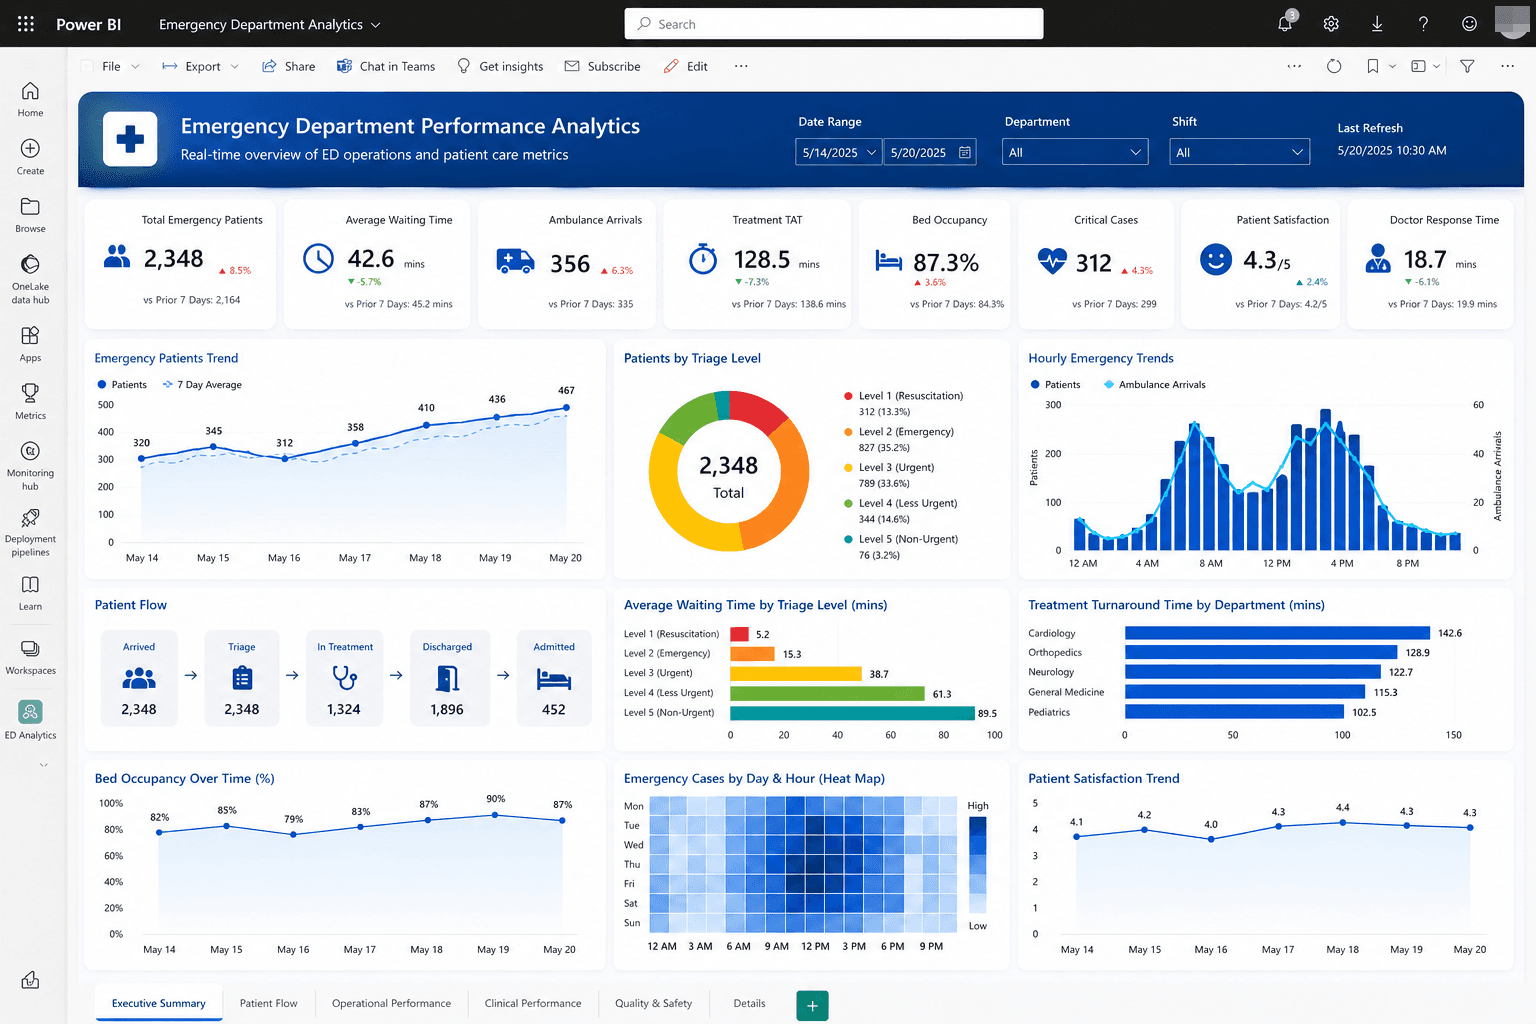Viewport: 1536px width, 1024px height.
Task: Add a new page with plus button
Action: click(x=812, y=1006)
